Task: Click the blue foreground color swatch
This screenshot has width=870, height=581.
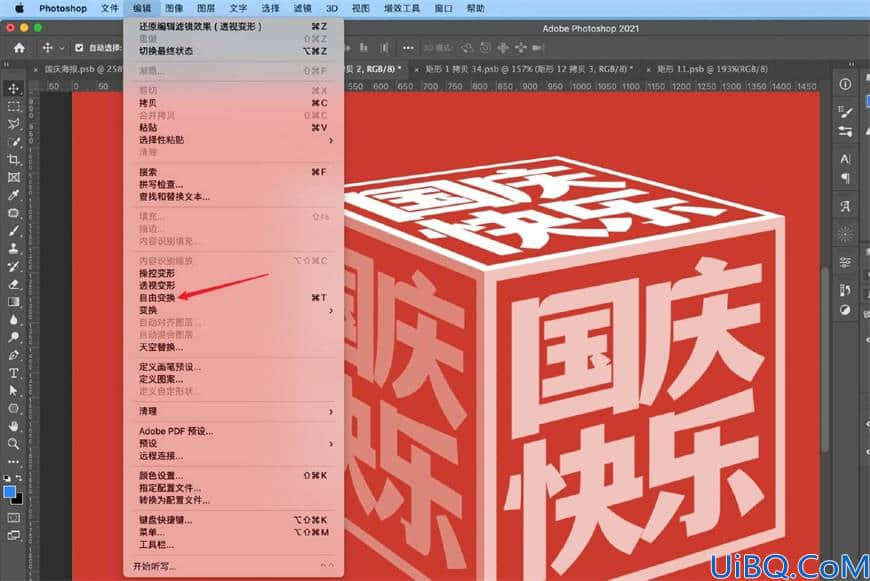Action: (9, 492)
